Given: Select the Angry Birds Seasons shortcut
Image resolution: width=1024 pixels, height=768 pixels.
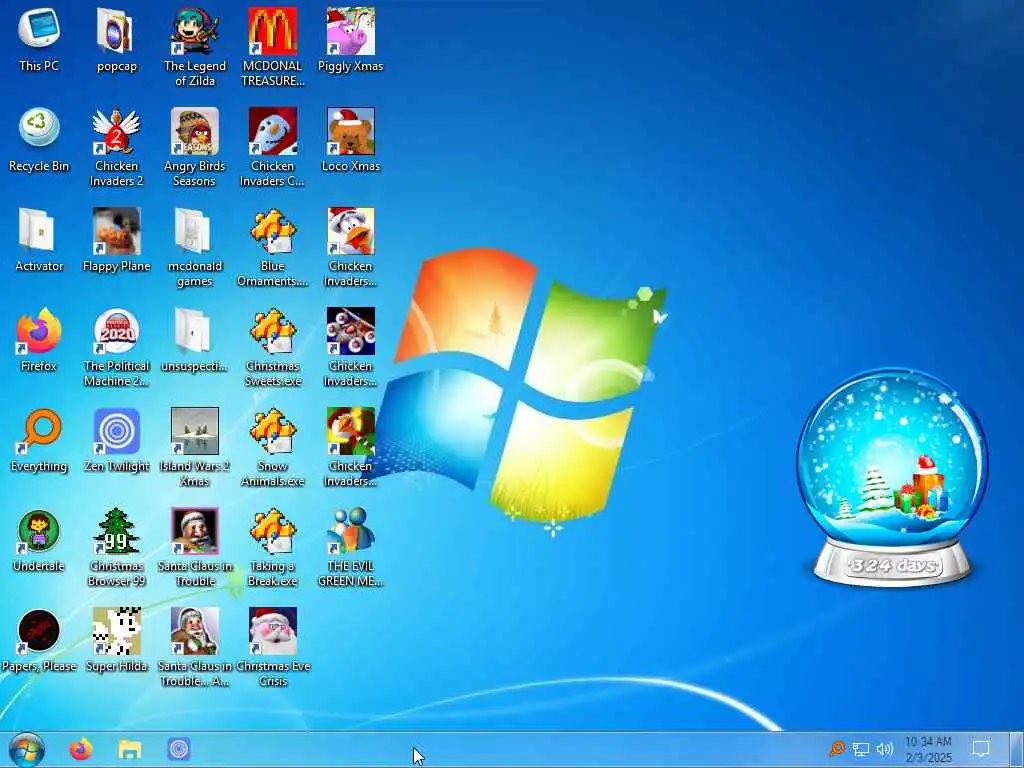Looking at the screenshot, I should point(195,147).
